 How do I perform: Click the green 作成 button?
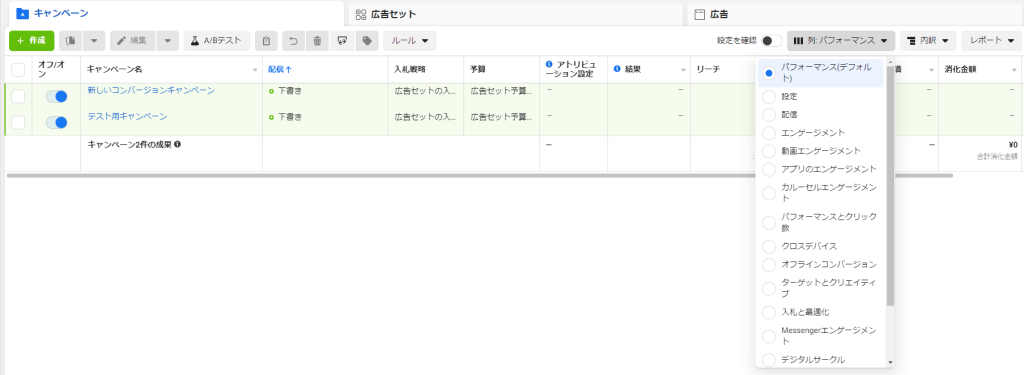[32, 41]
